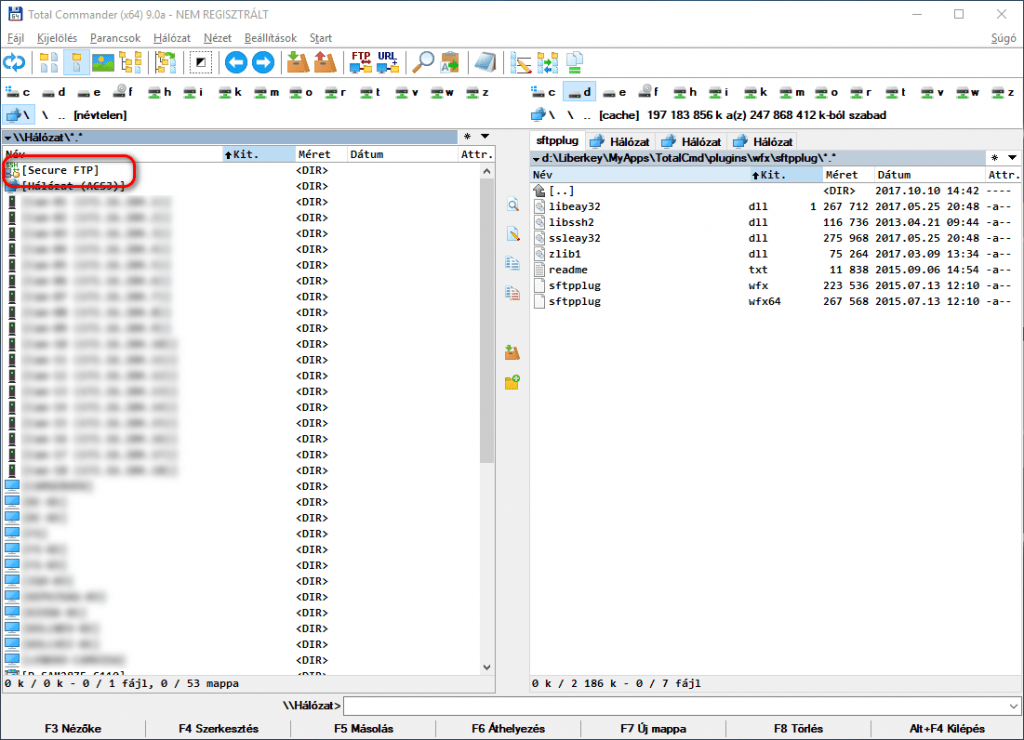1024x740 pixels.
Task: Click the F4 Szerkesztés button
Action: 219,728
